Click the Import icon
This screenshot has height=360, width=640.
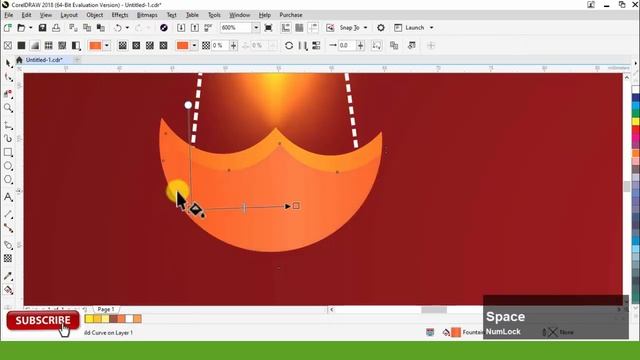coord(181,28)
